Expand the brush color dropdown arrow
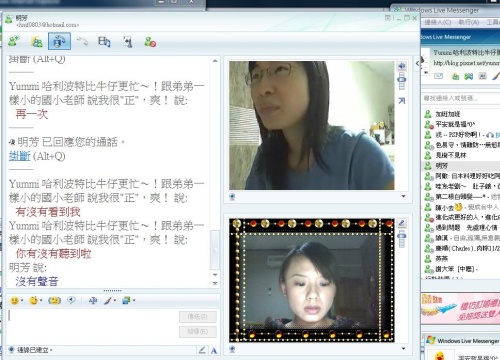500x360 pixels. pyautogui.click(x=115, y=300)
